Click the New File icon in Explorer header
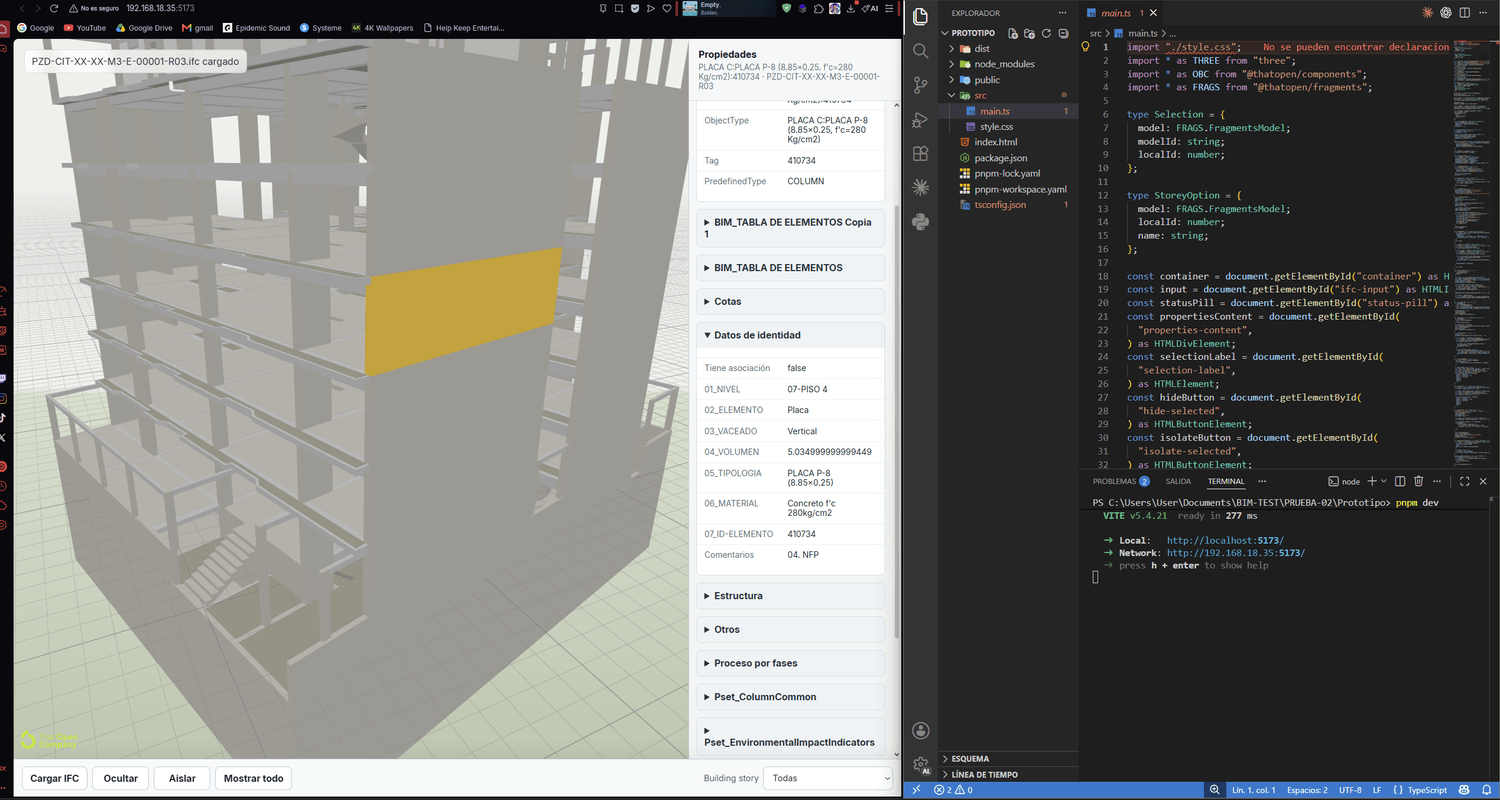Screen dimensions: 1500x800 click(1013, 33)
